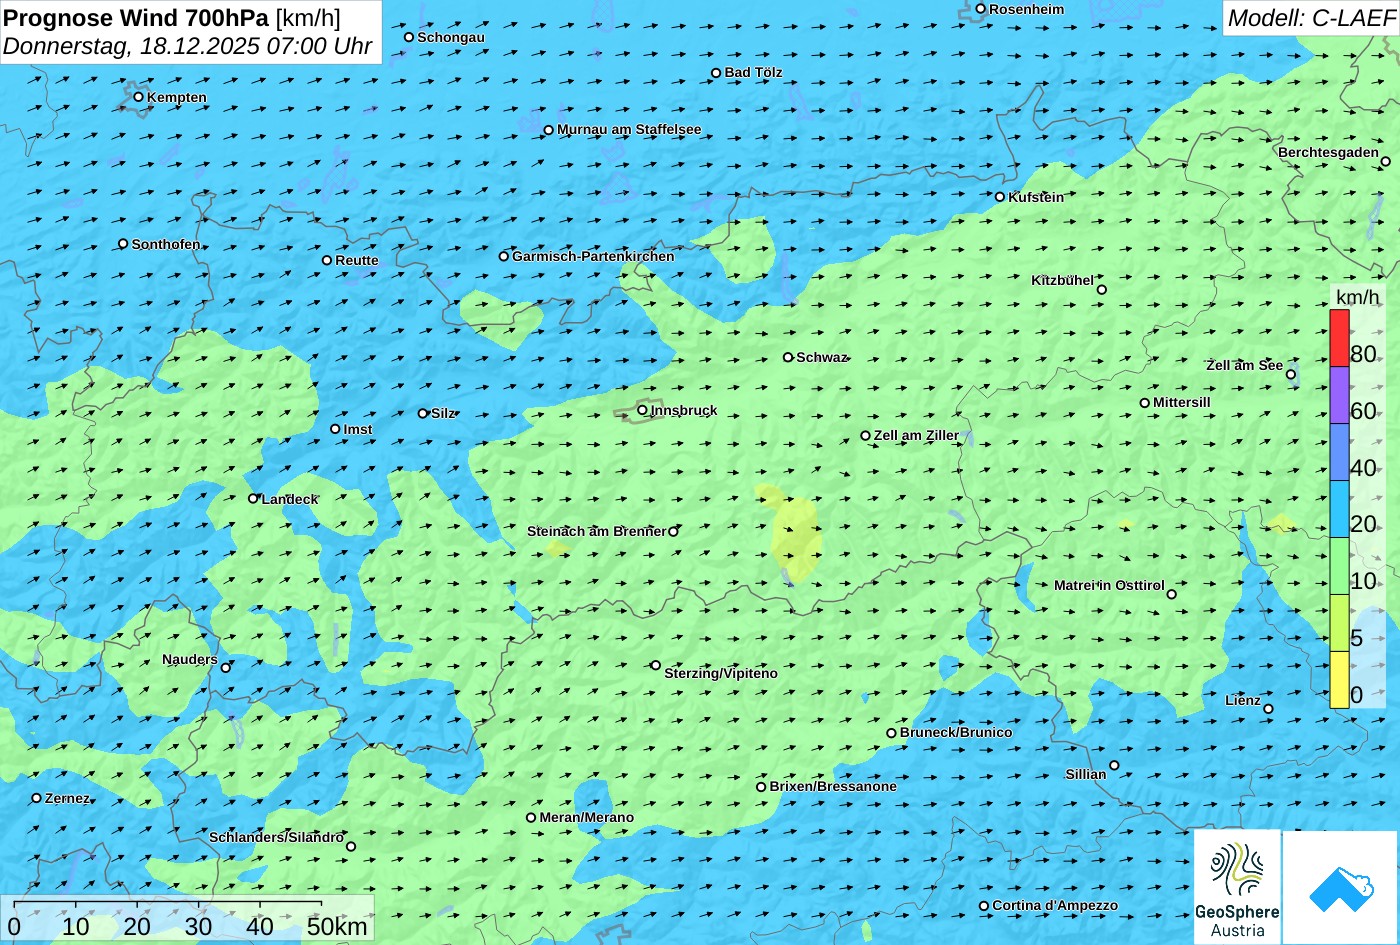This screenshot has height=945, width=1400.
Task: Click the Matrei in Osttirol marker
Action: click(x=1172, y=595)
